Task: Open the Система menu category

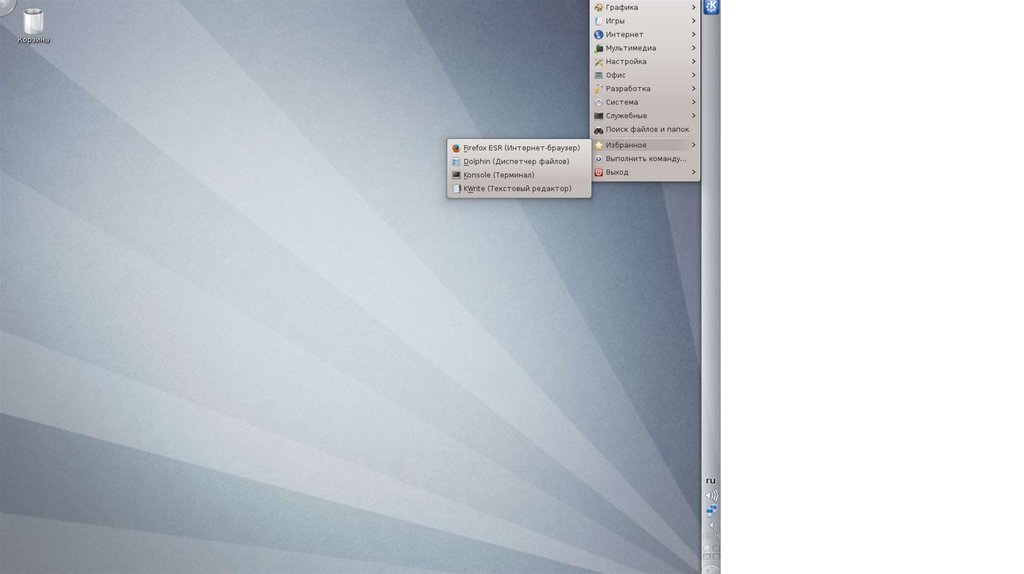Action: pos(621,102)
